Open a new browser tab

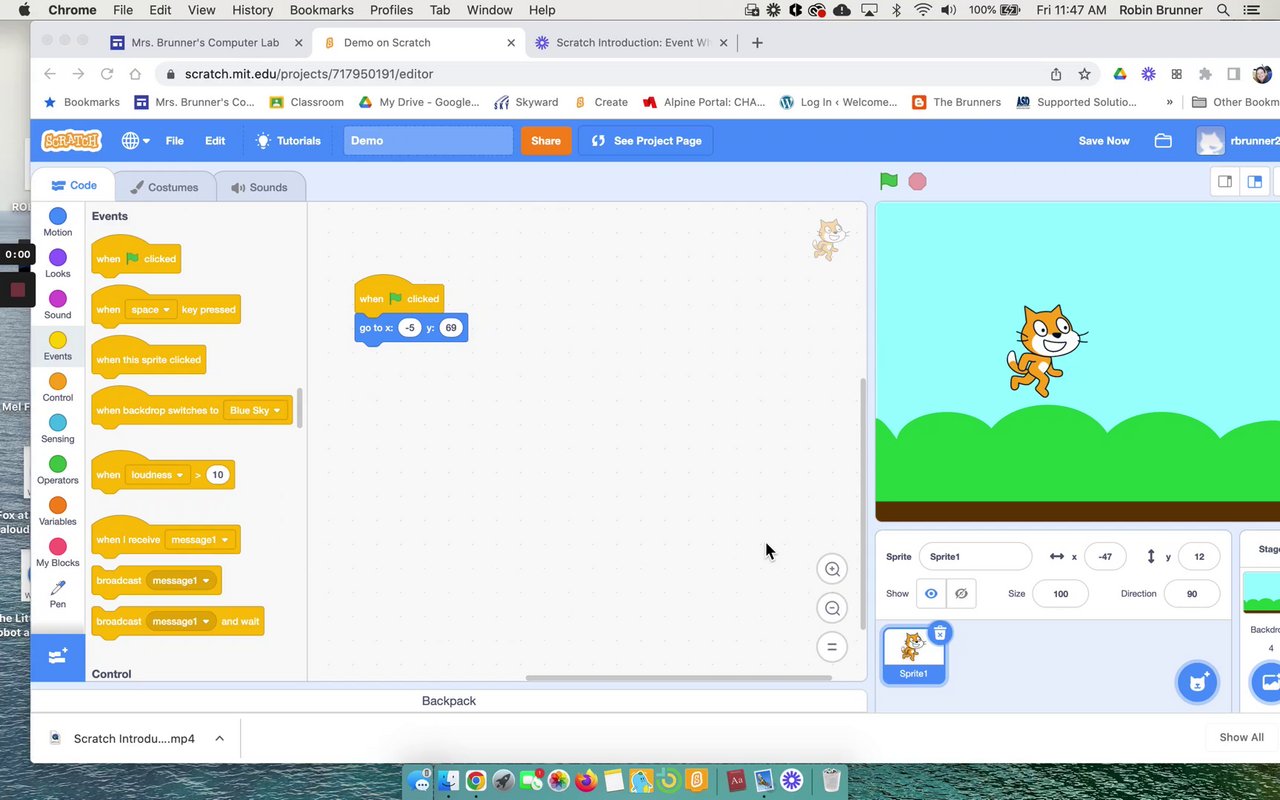(x=757, y=43)
